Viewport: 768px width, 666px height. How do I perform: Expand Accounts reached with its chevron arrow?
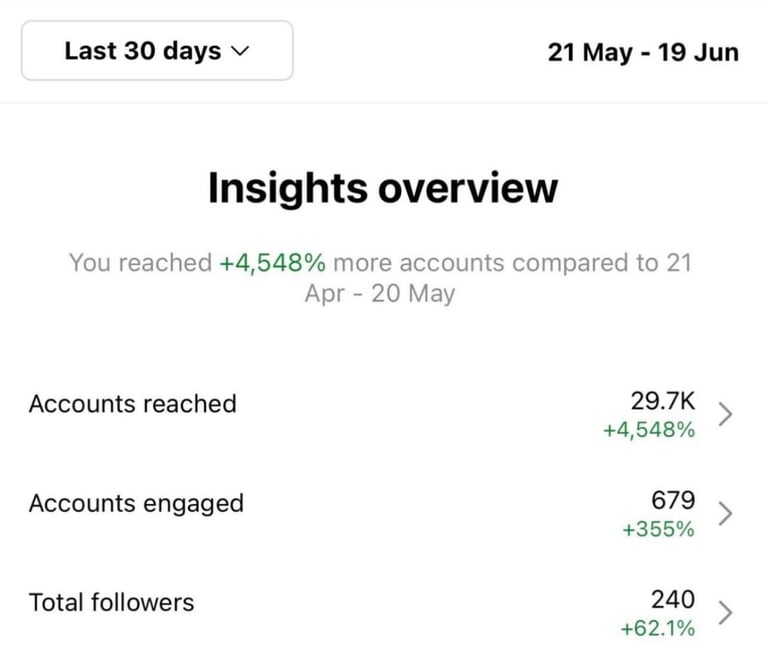[726, 414]
